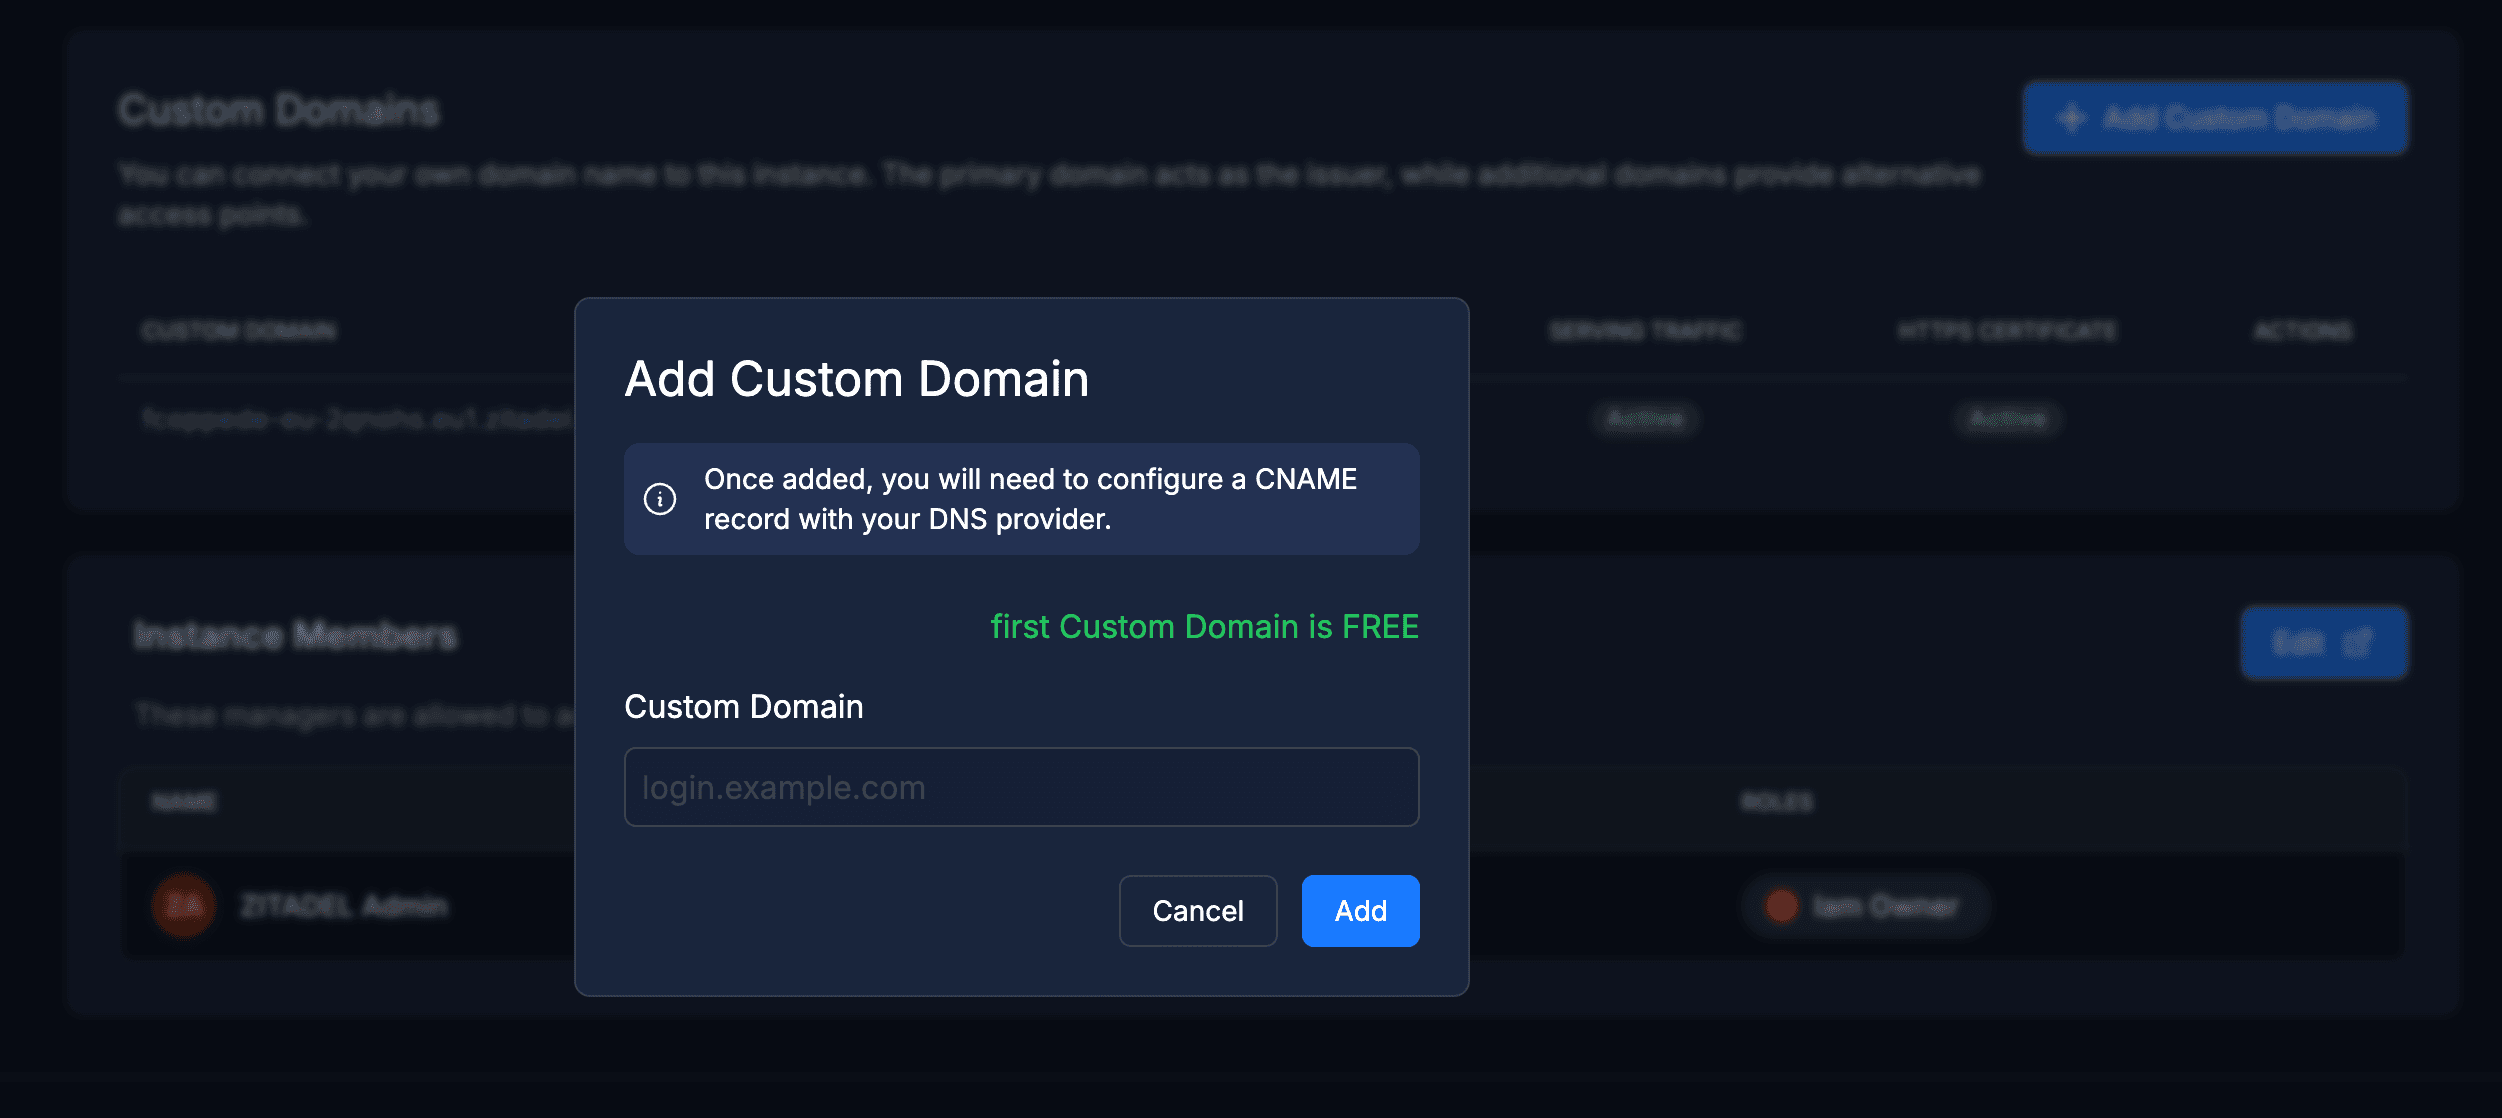Viewport: 2502px width, 1118px height.
Task: Click the green 'first Custom Domain is FREE' text
Action: tap(1204, 626)
